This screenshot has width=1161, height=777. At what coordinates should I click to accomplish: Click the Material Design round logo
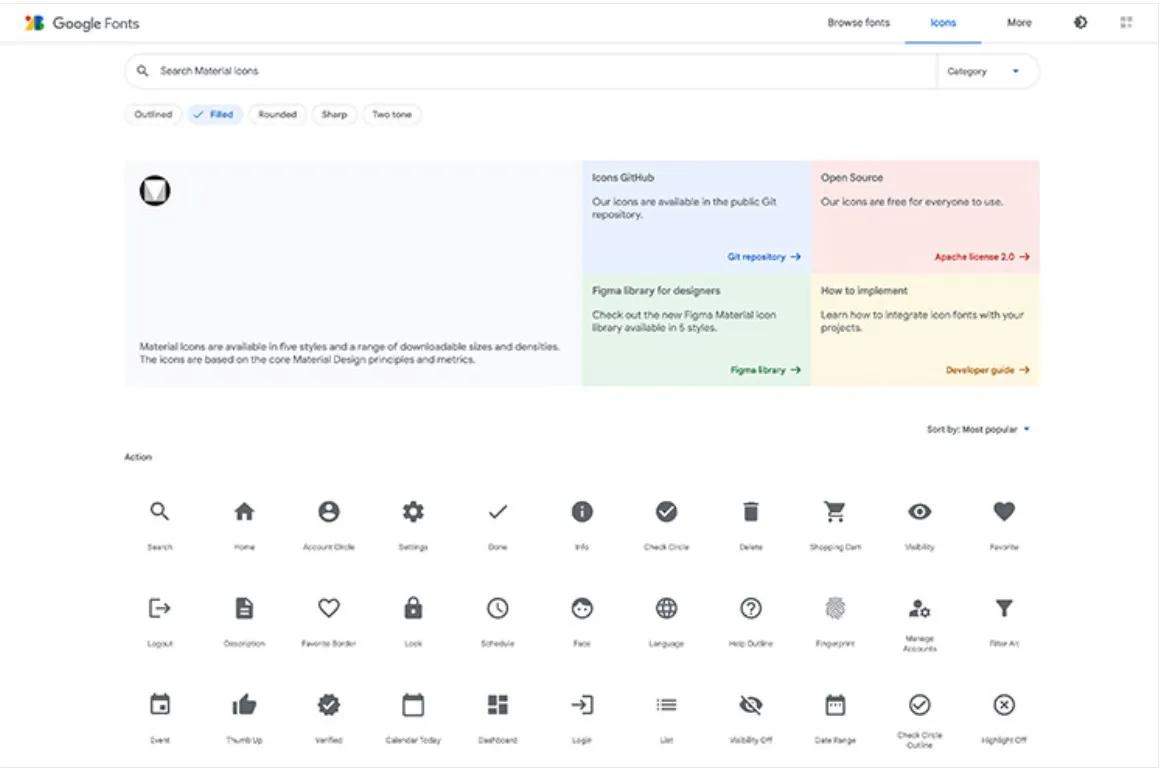pyautogui.click(x=155, y=191)
